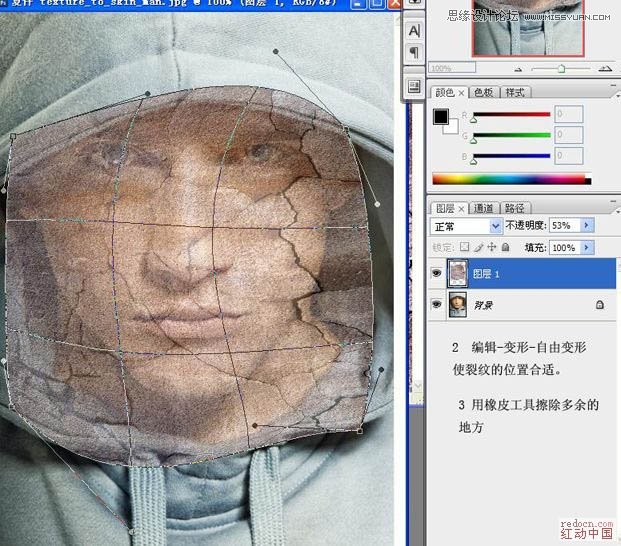The image size is (621, 546).
Task: Click Navigator zoom out small mountains icon
Action: [x=518, y=70]
